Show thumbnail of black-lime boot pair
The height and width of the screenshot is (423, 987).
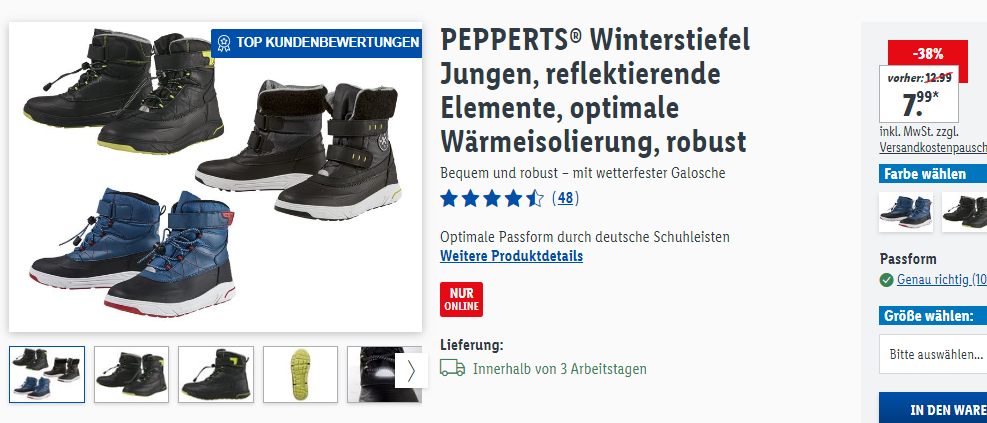pos(132,375)
